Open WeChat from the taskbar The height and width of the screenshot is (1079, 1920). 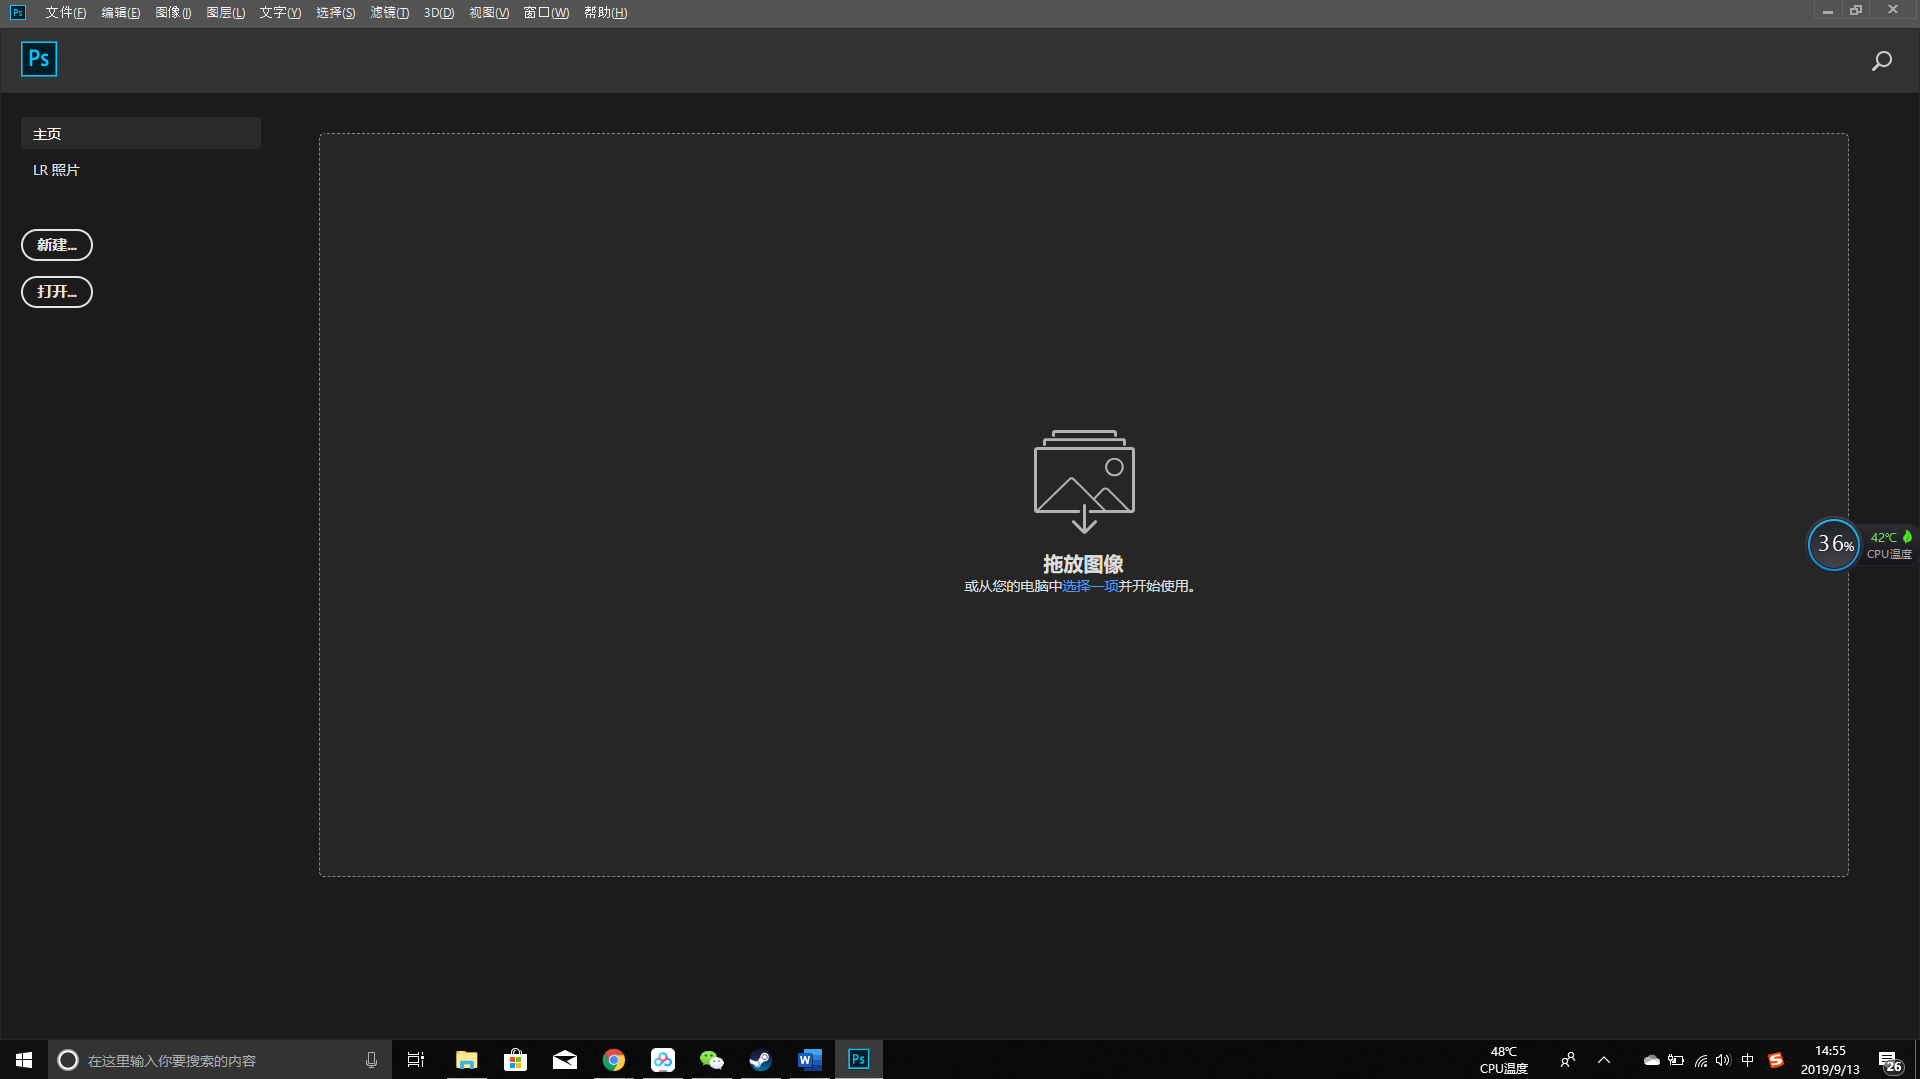click(x=711, y=1060)
